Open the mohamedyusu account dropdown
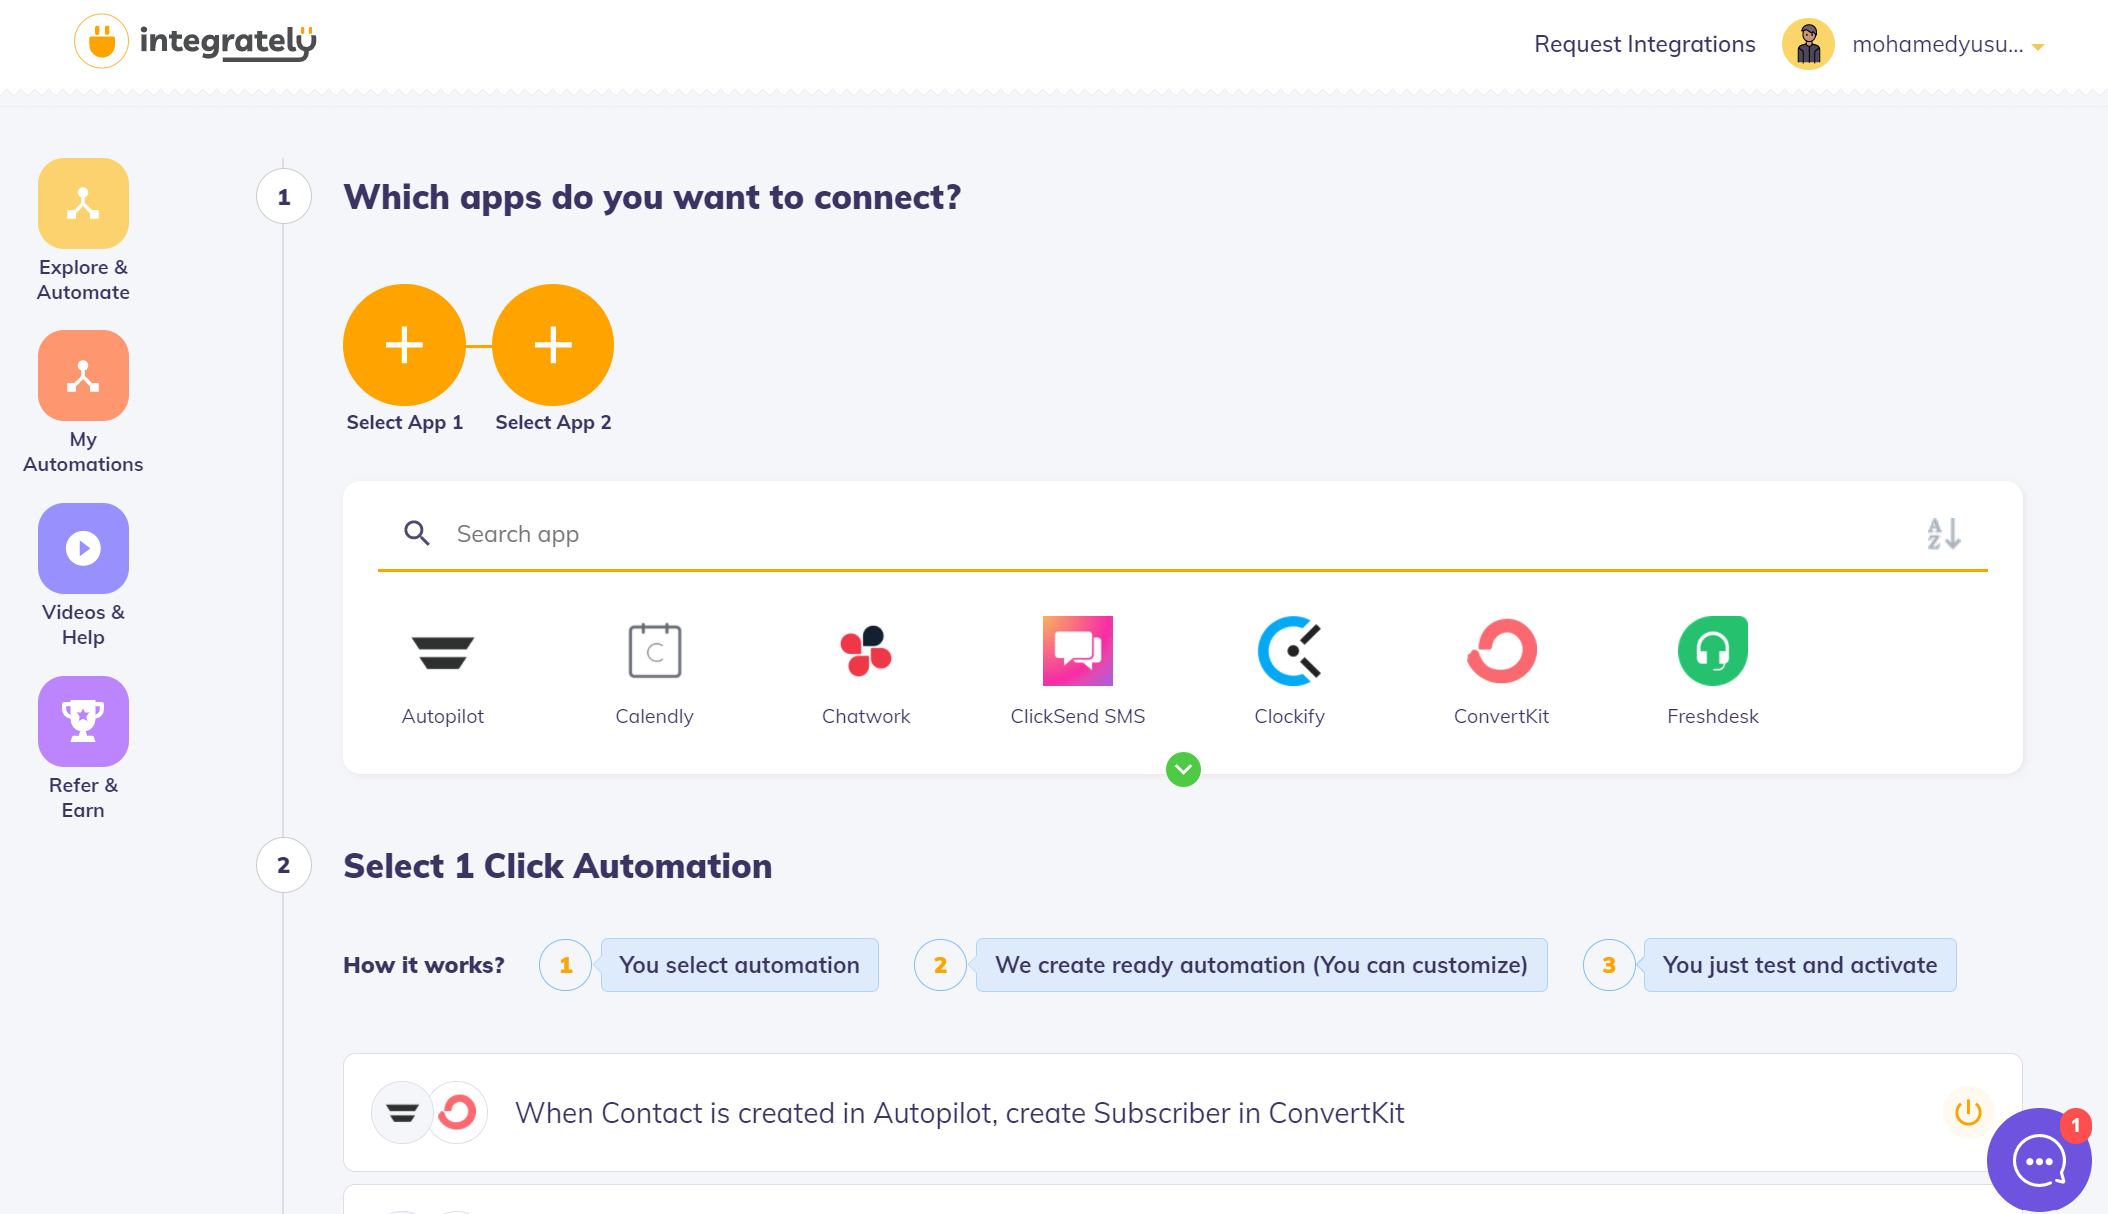The image size is (2108, 1214). (x=1914, y=45)
